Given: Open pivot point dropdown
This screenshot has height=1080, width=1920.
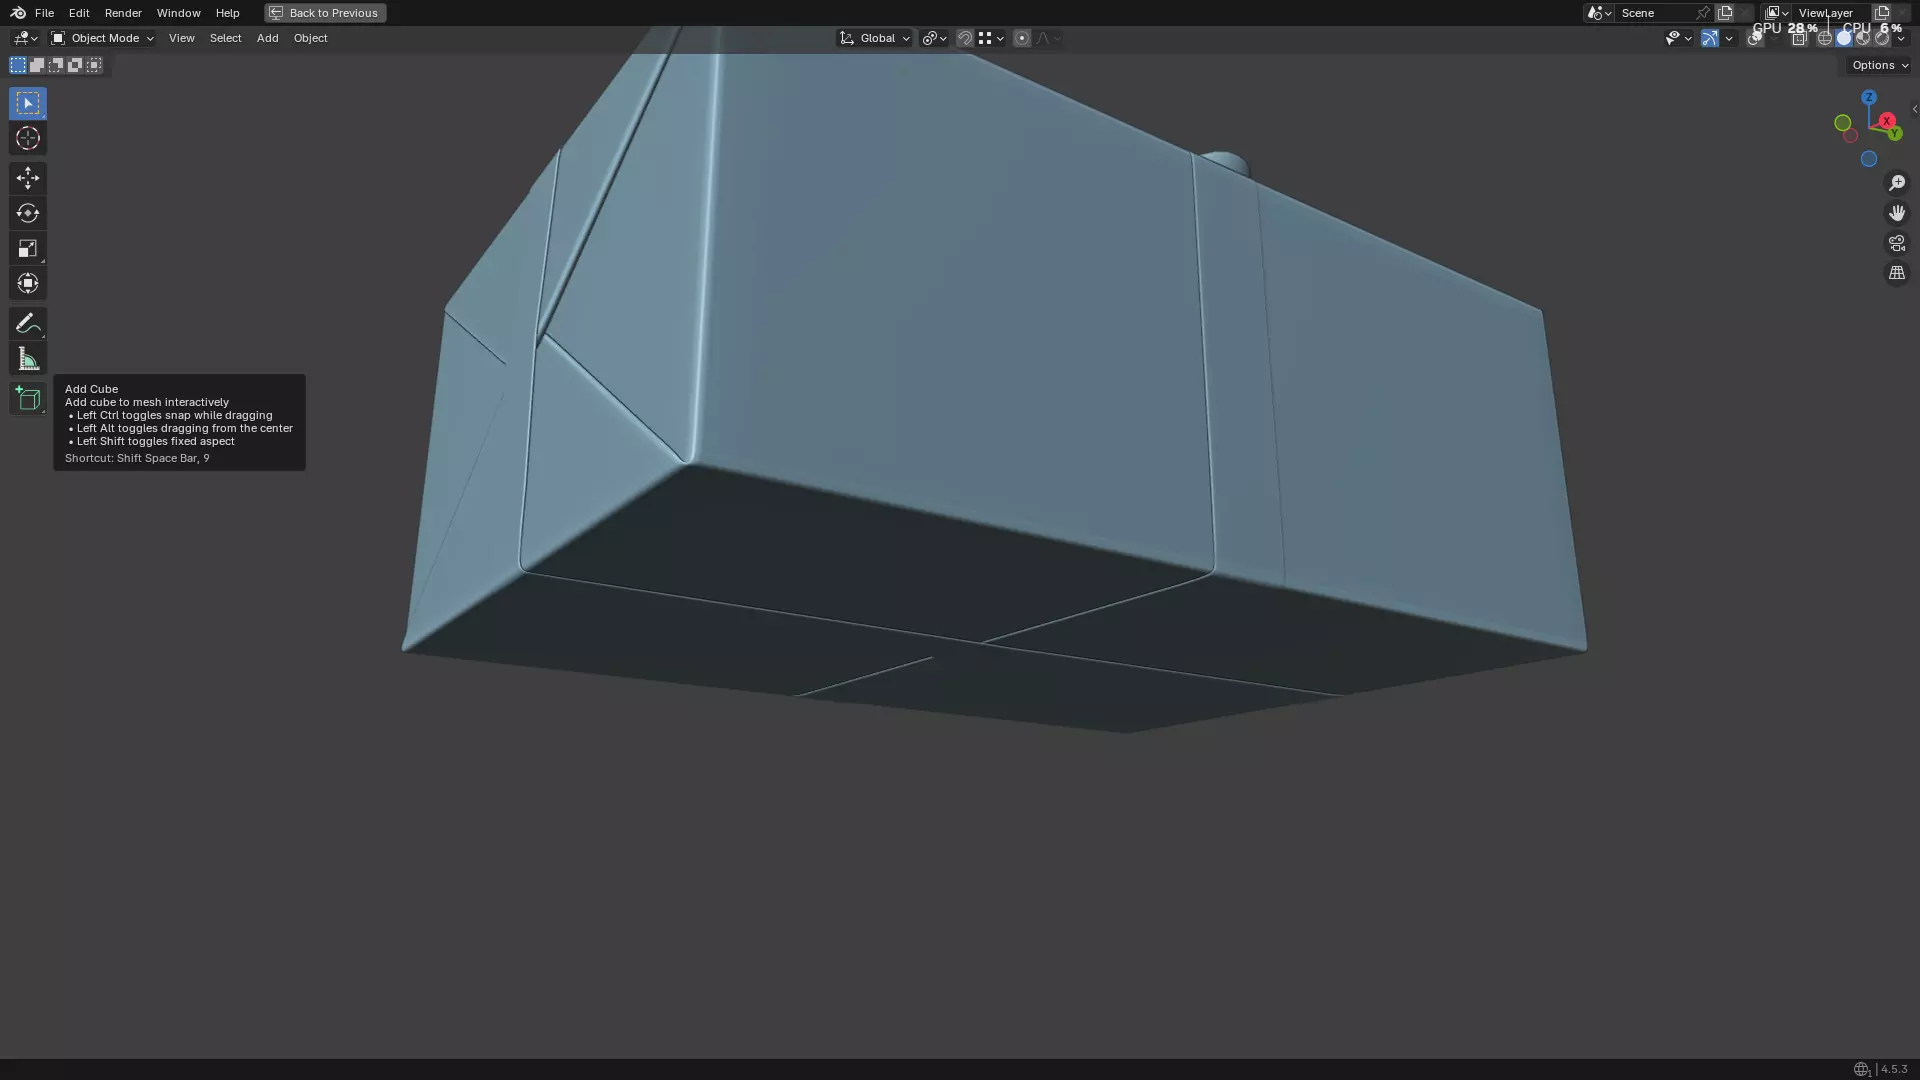Looking at the screenshot, I should pyautogui.click(x=934, y=38).
